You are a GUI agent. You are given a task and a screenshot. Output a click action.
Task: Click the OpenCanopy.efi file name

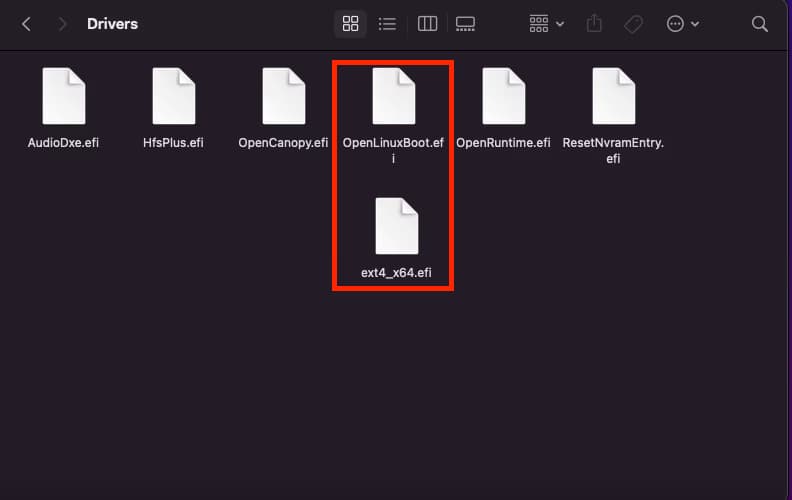click(283, 143)
